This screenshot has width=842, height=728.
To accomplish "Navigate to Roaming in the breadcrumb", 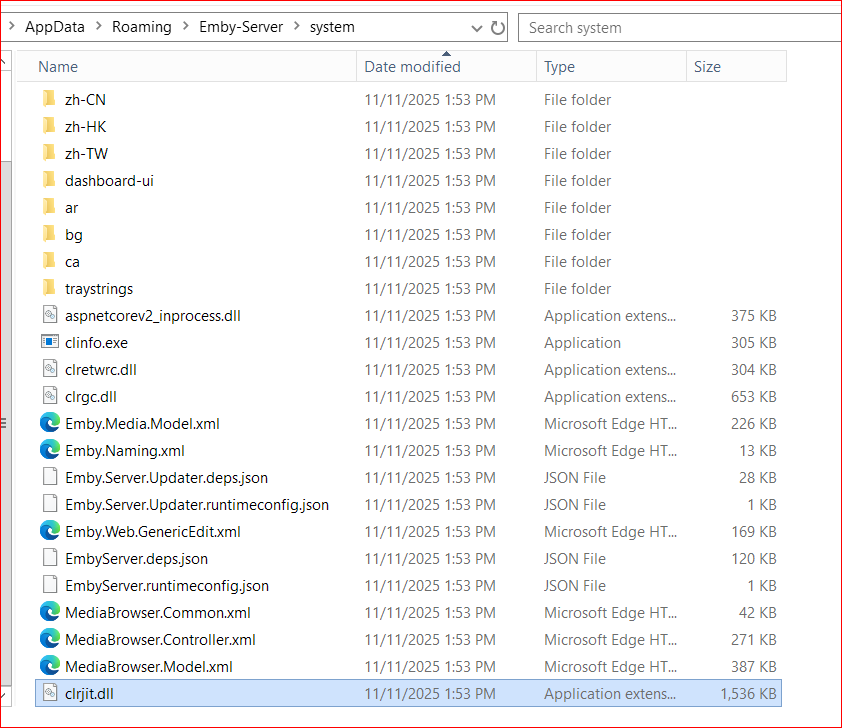I will tap(142, 27).
